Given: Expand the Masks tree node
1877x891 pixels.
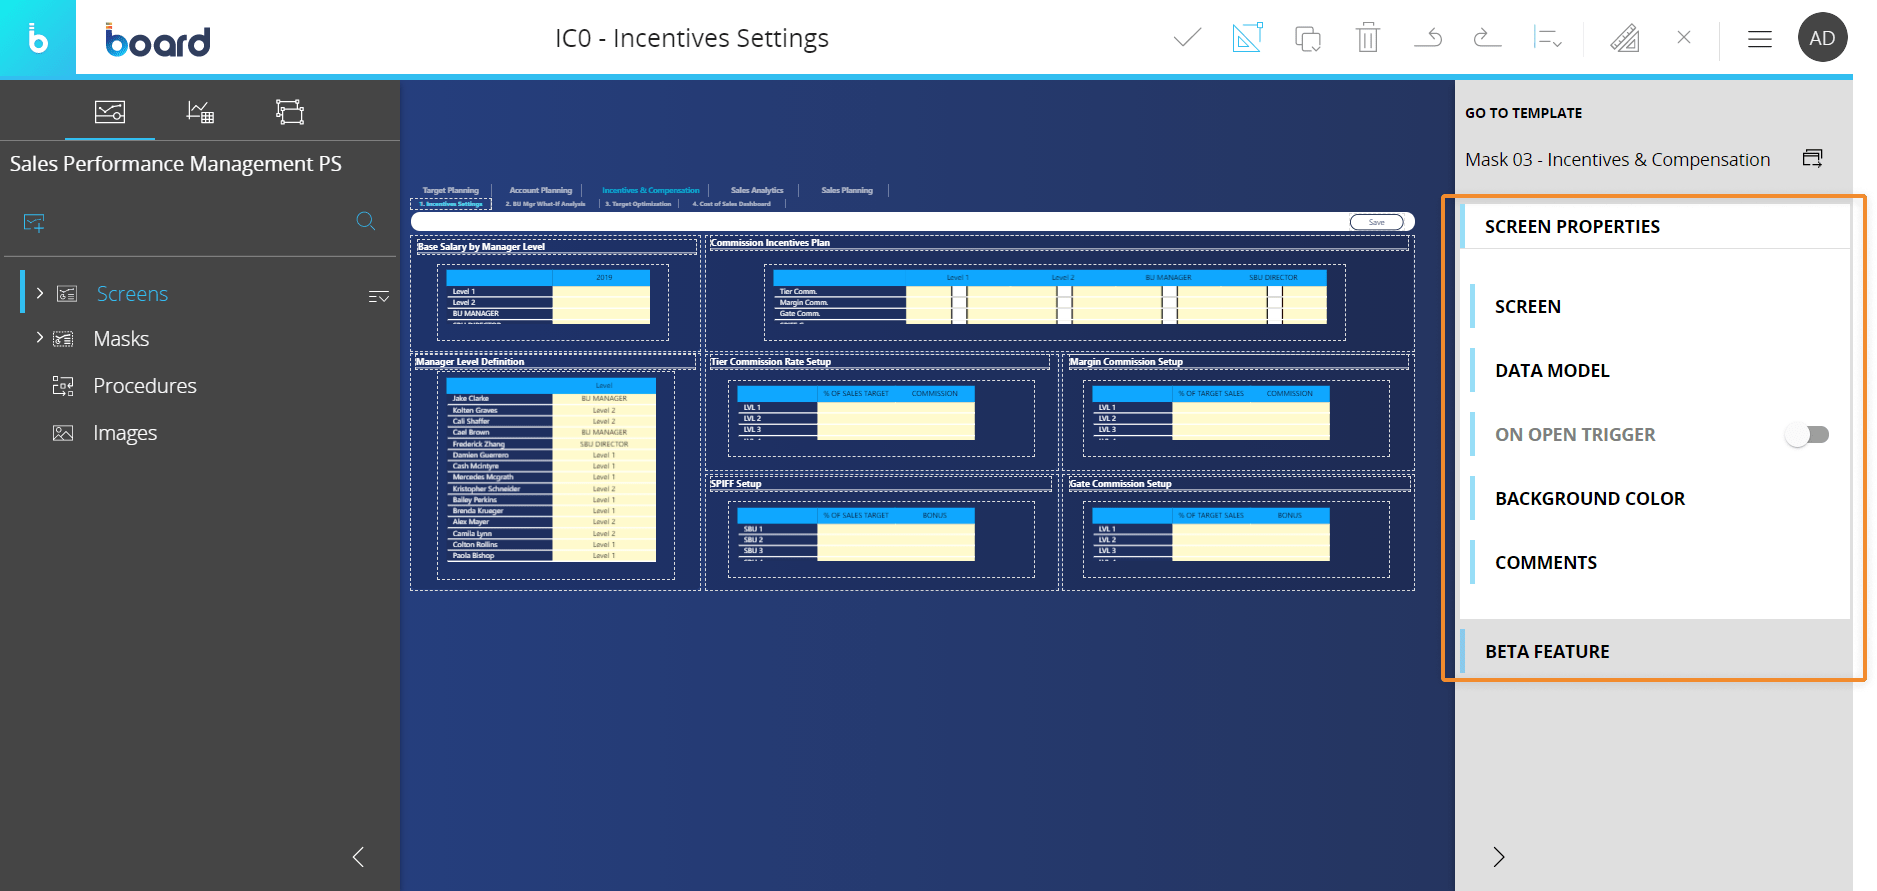Looking at the screenshot, I should 40,338.
